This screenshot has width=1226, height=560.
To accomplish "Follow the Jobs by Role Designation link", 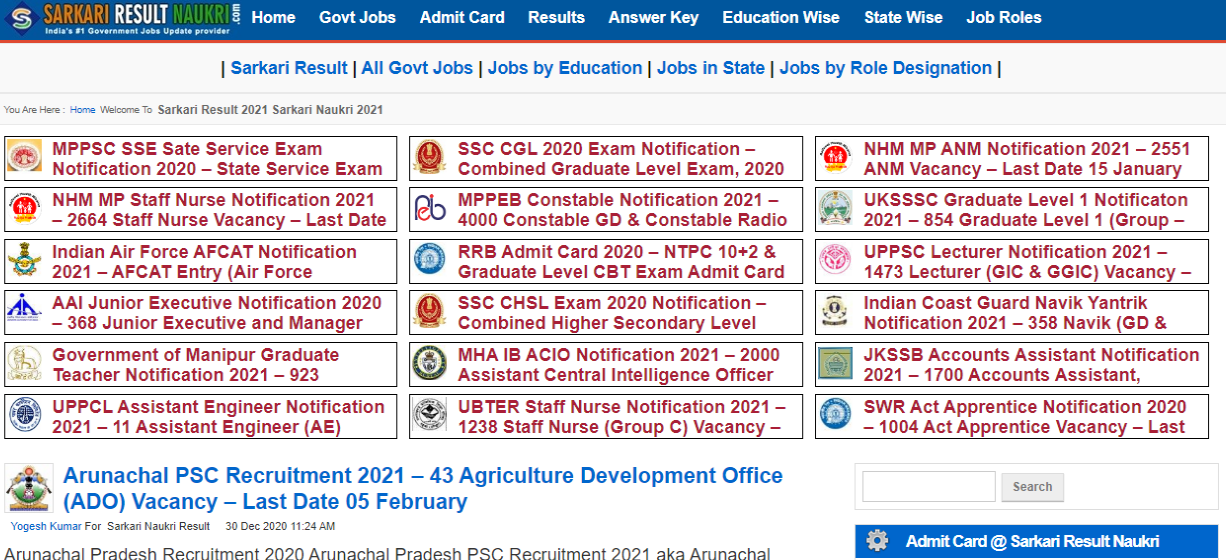I will (885, 68).
